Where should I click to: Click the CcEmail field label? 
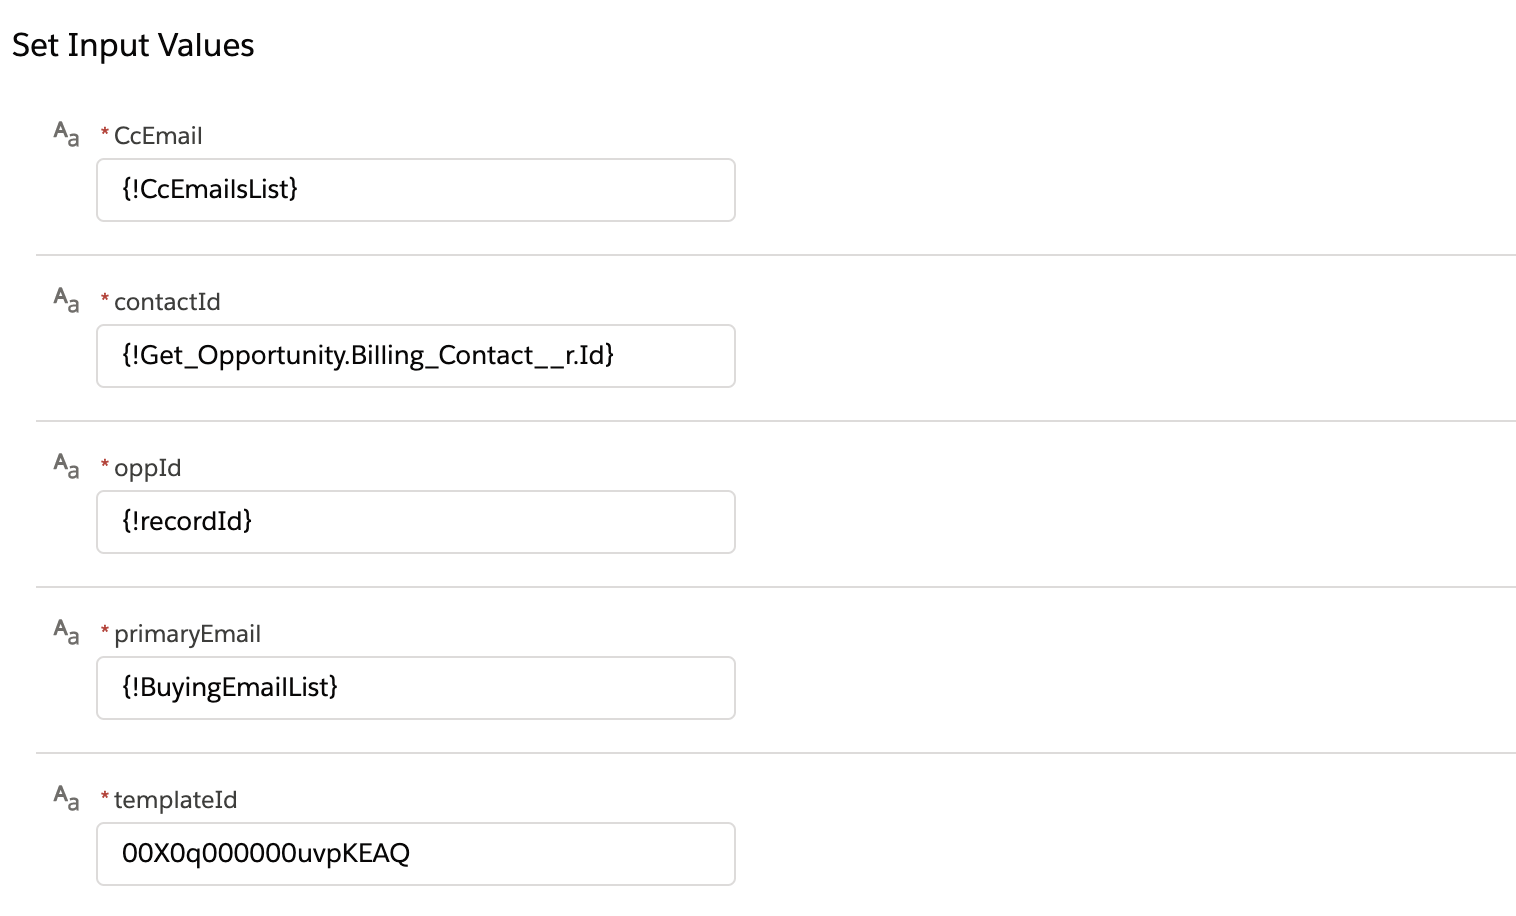[x=158, y=136]
